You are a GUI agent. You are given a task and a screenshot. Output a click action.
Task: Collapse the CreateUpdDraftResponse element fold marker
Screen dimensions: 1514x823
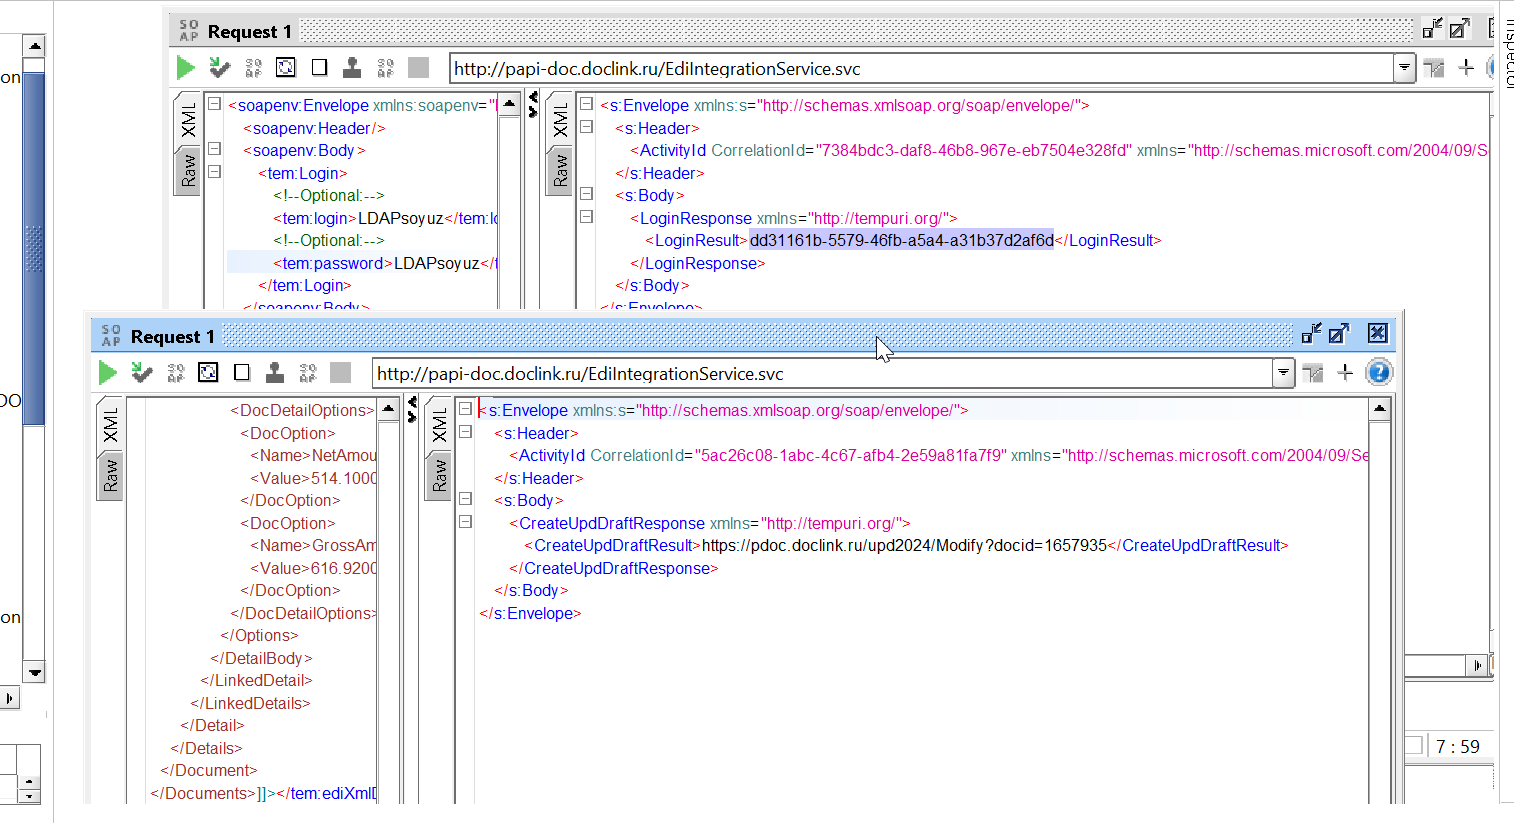[465, 522]
